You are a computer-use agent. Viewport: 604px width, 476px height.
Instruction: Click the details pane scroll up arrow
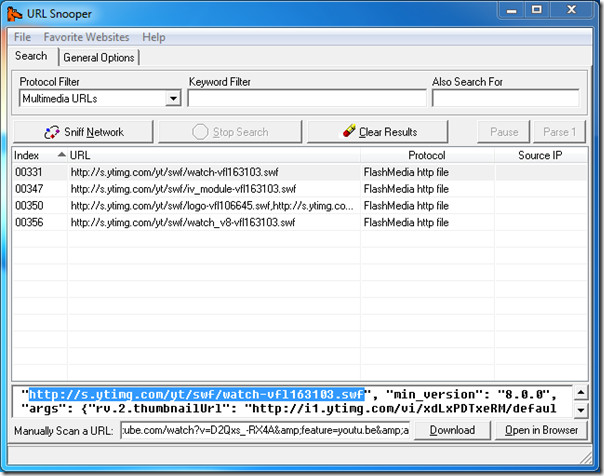coord(581,393)
